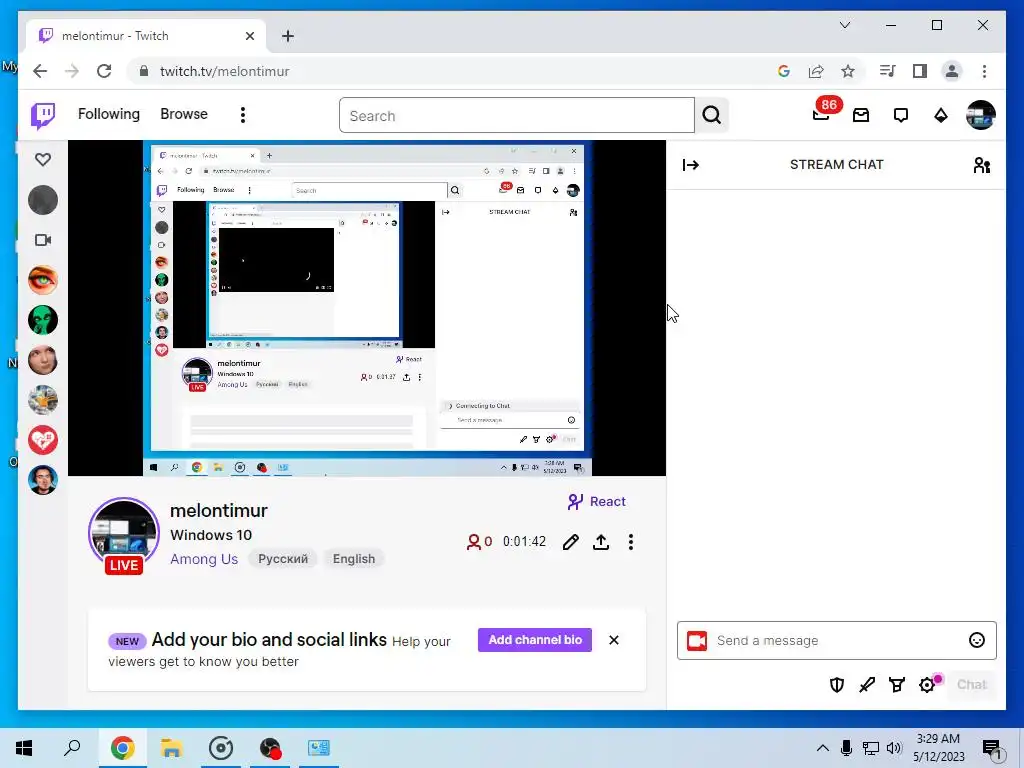The image size is (1024, 768).
Task: Open Get Bits diamond icon
Action: point(940,116)
